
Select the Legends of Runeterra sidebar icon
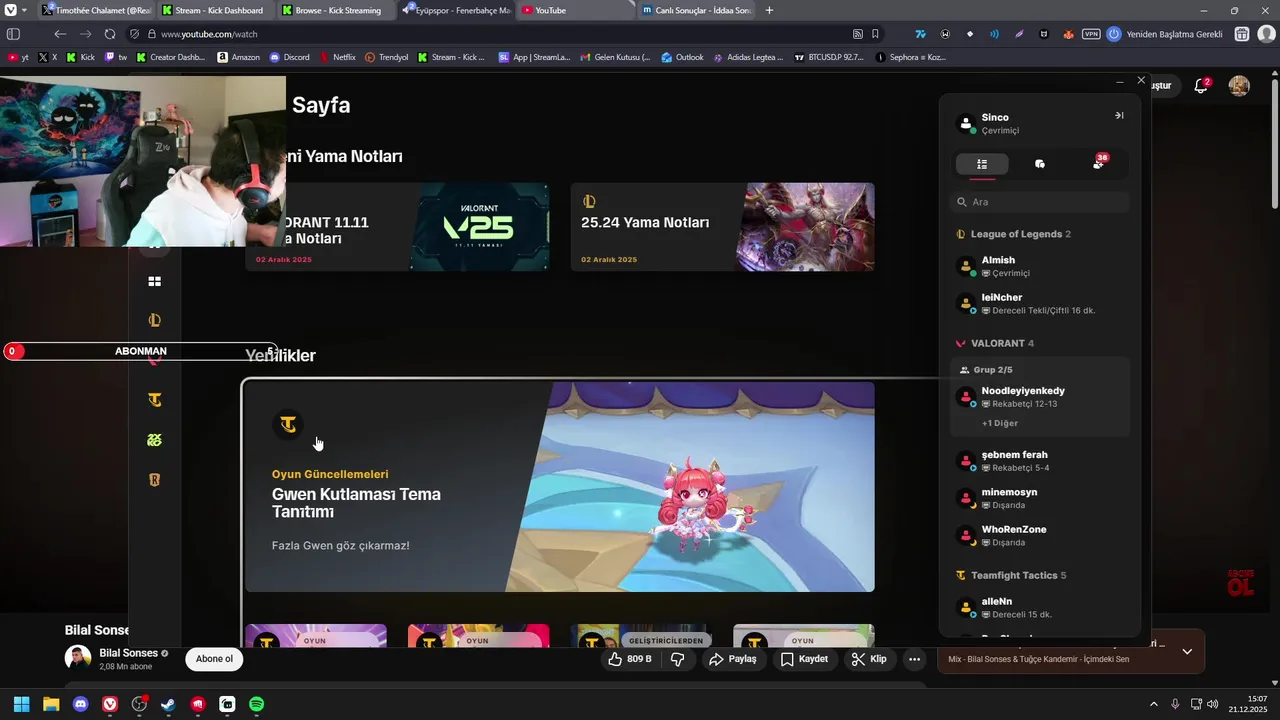(155, 480)
